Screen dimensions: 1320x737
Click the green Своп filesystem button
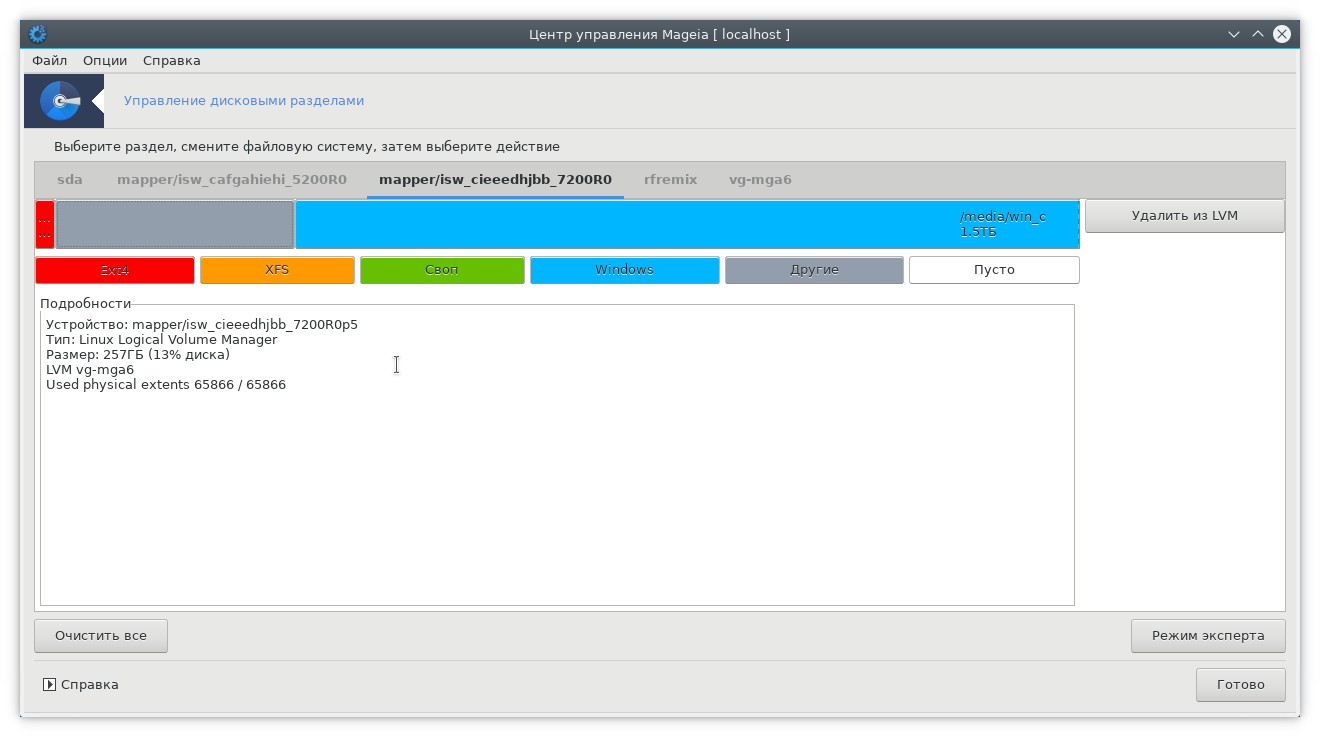(442, 270)
